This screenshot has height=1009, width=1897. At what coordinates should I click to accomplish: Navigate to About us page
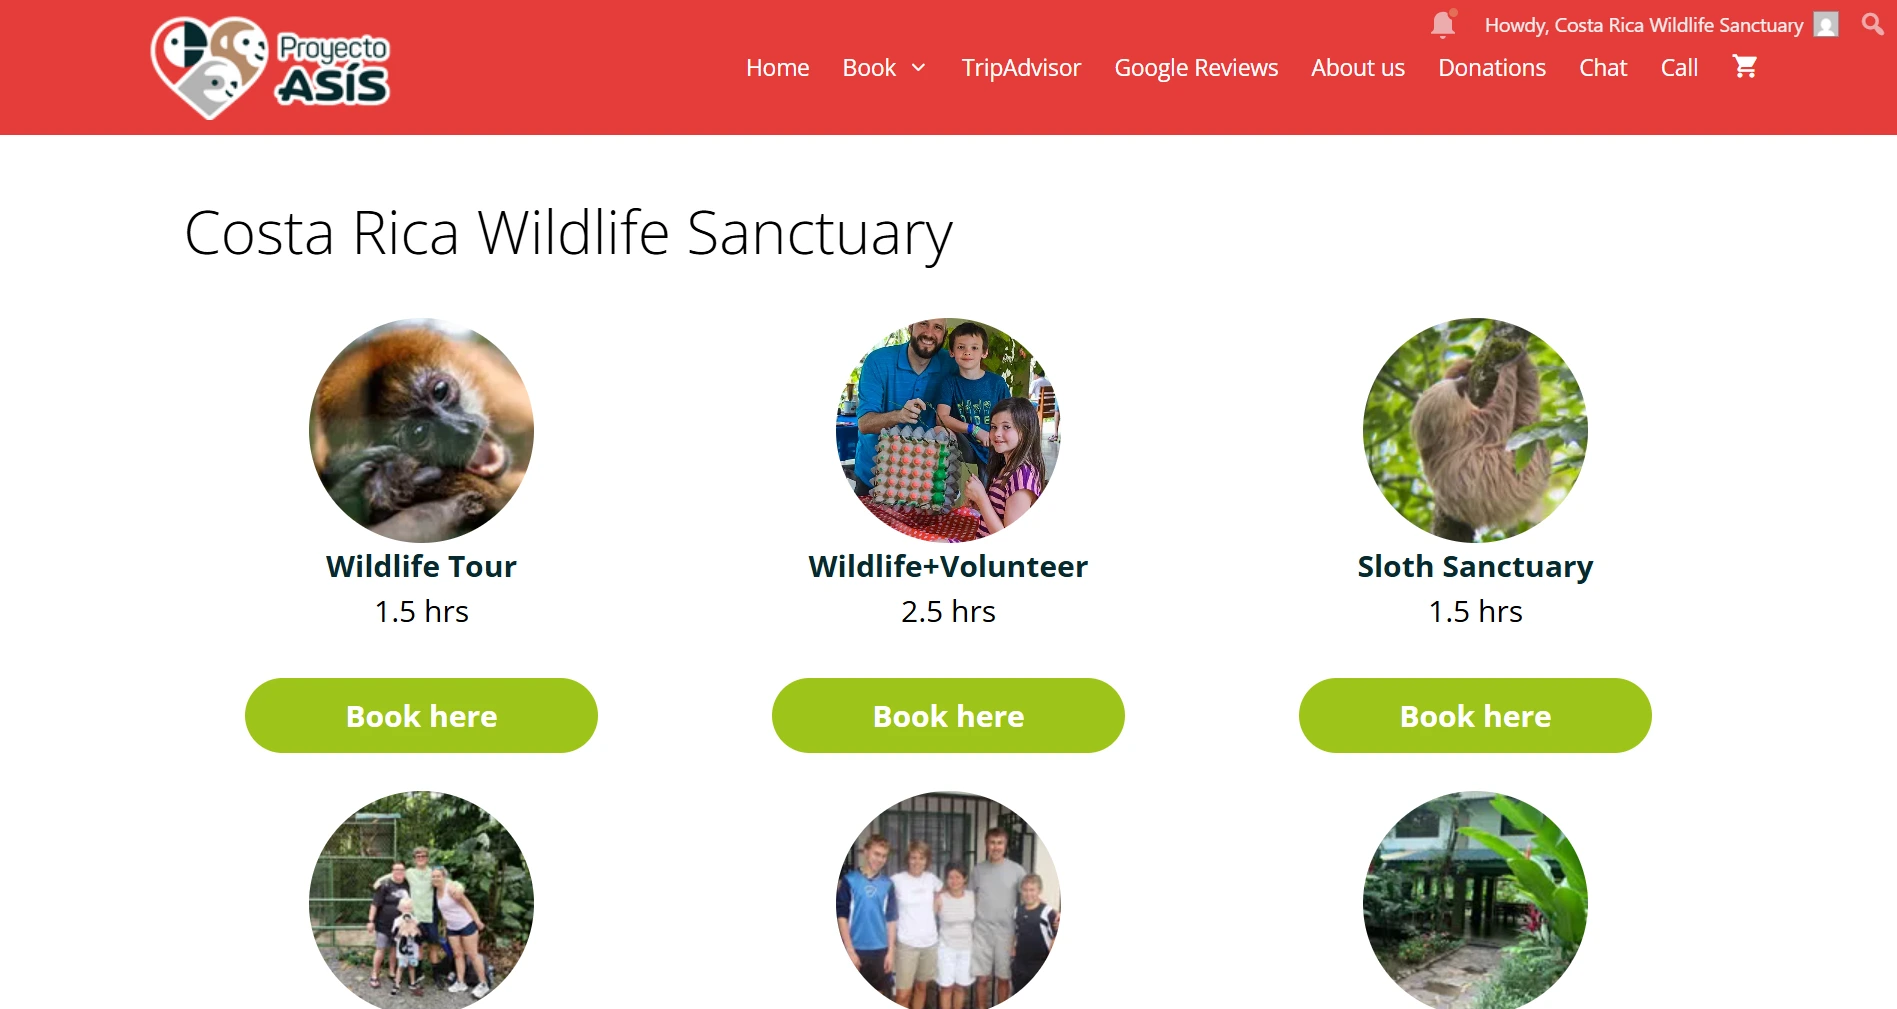pyautogui.click(x=1357, y=68)
